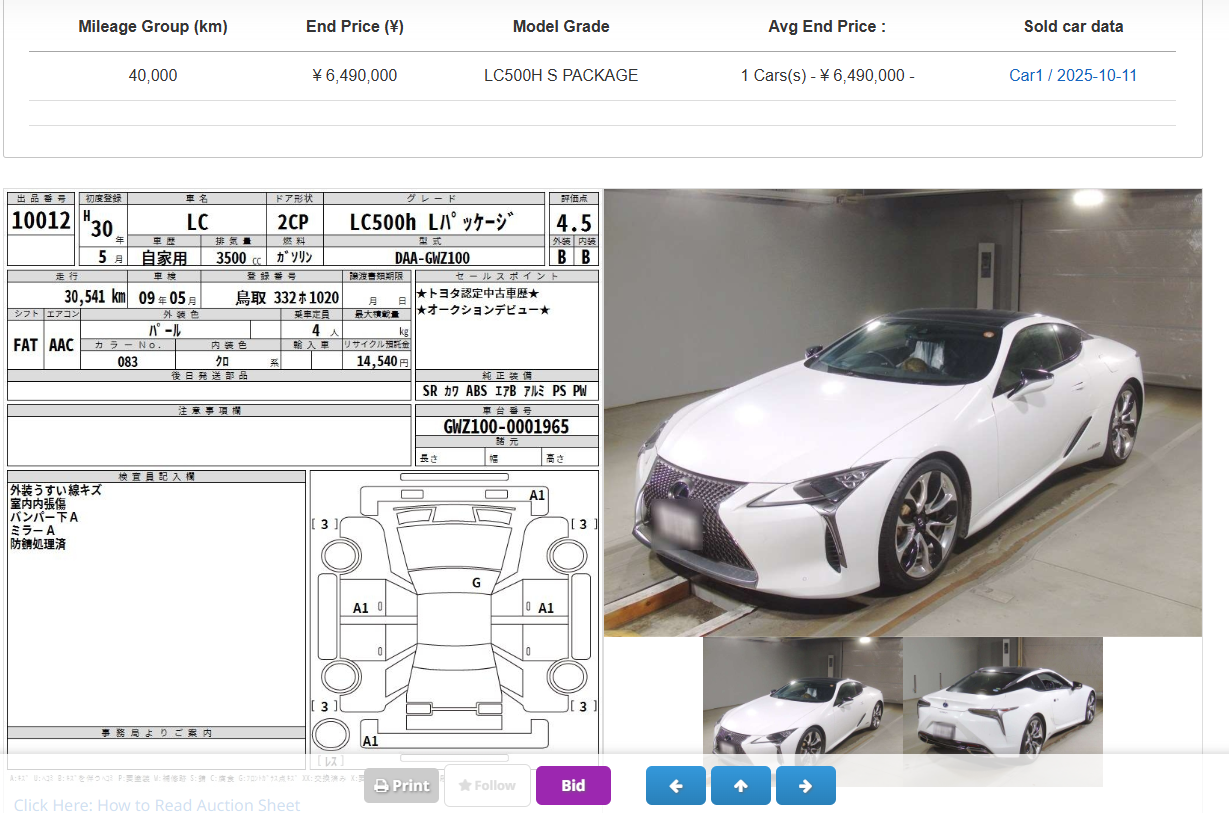Open the How to Read Auction Sheet link
Screen dimensions: 1229x813
[157, 805]
